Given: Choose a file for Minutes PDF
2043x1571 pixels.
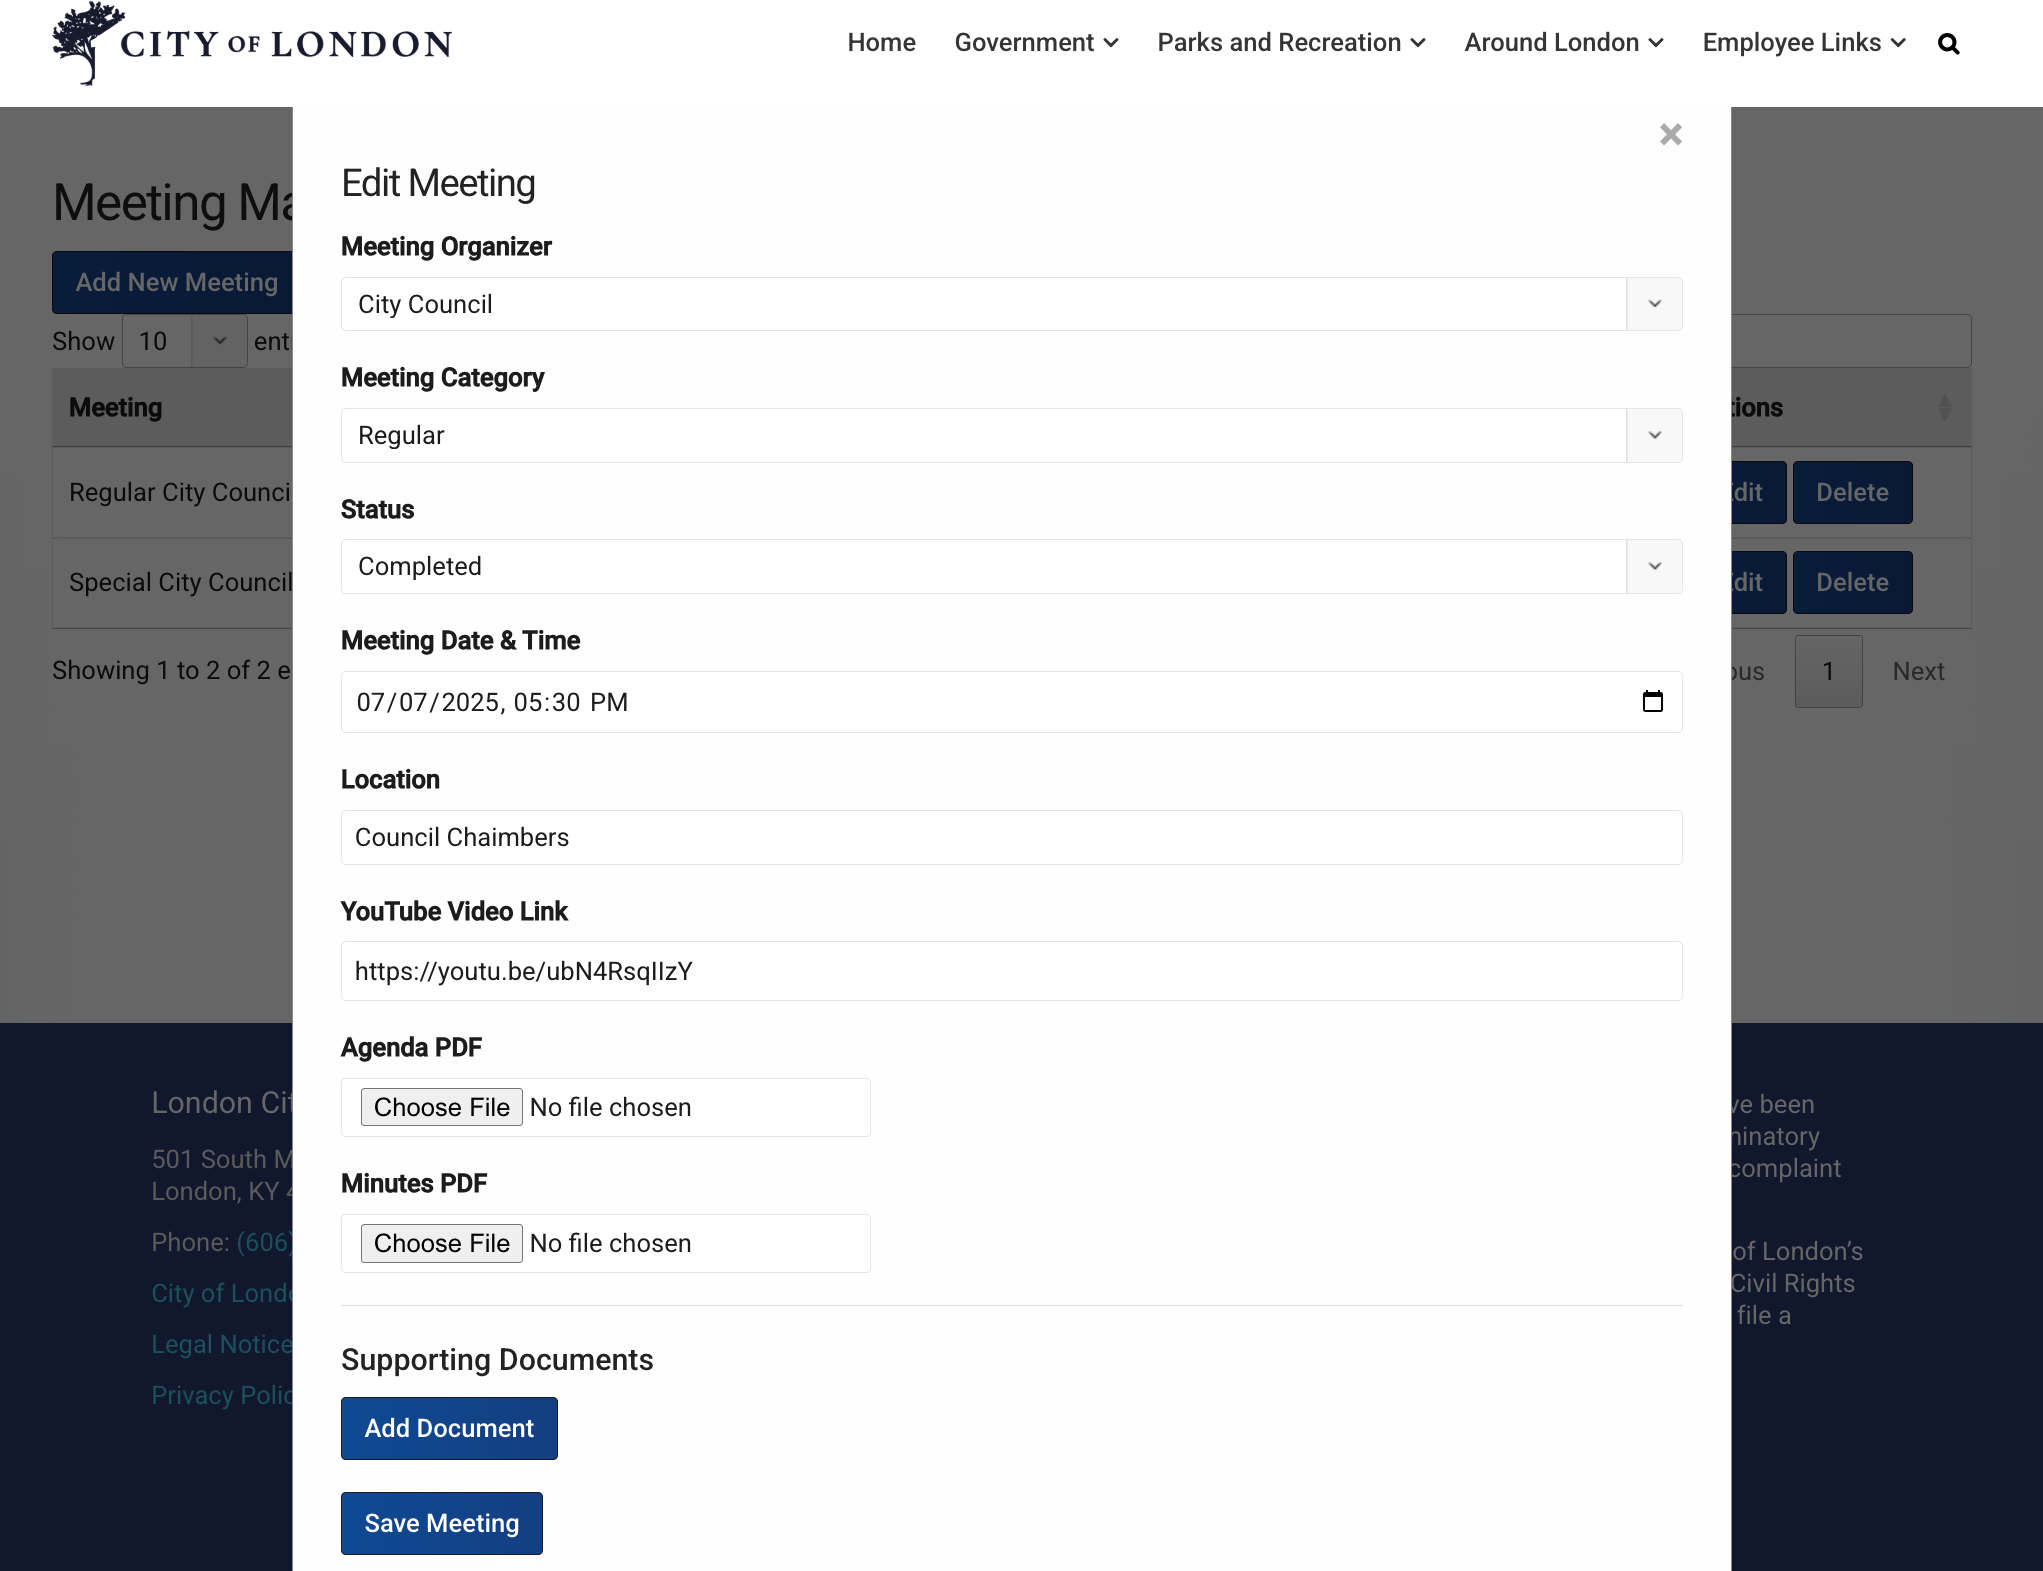Looking at the screenshot, I should tap(441, 1243).
